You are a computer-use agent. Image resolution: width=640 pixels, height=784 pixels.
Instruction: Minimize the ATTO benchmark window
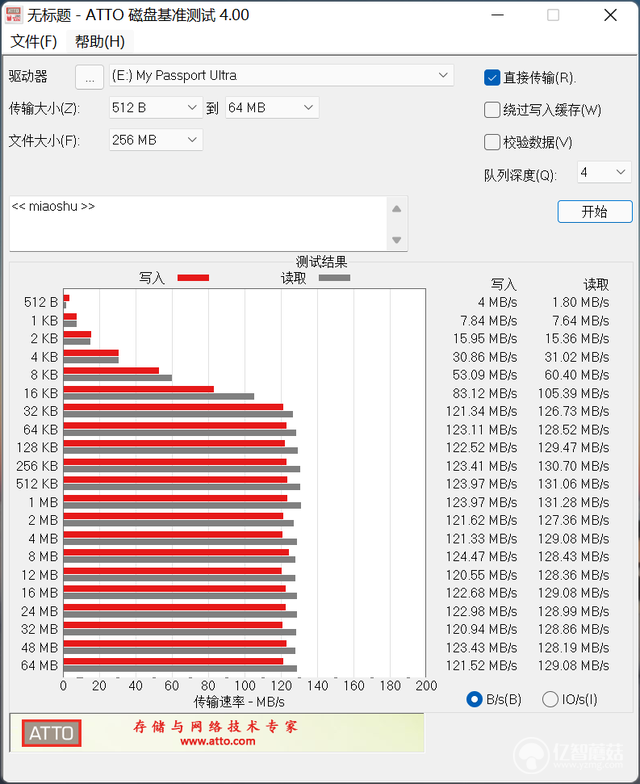coord(498,15)
